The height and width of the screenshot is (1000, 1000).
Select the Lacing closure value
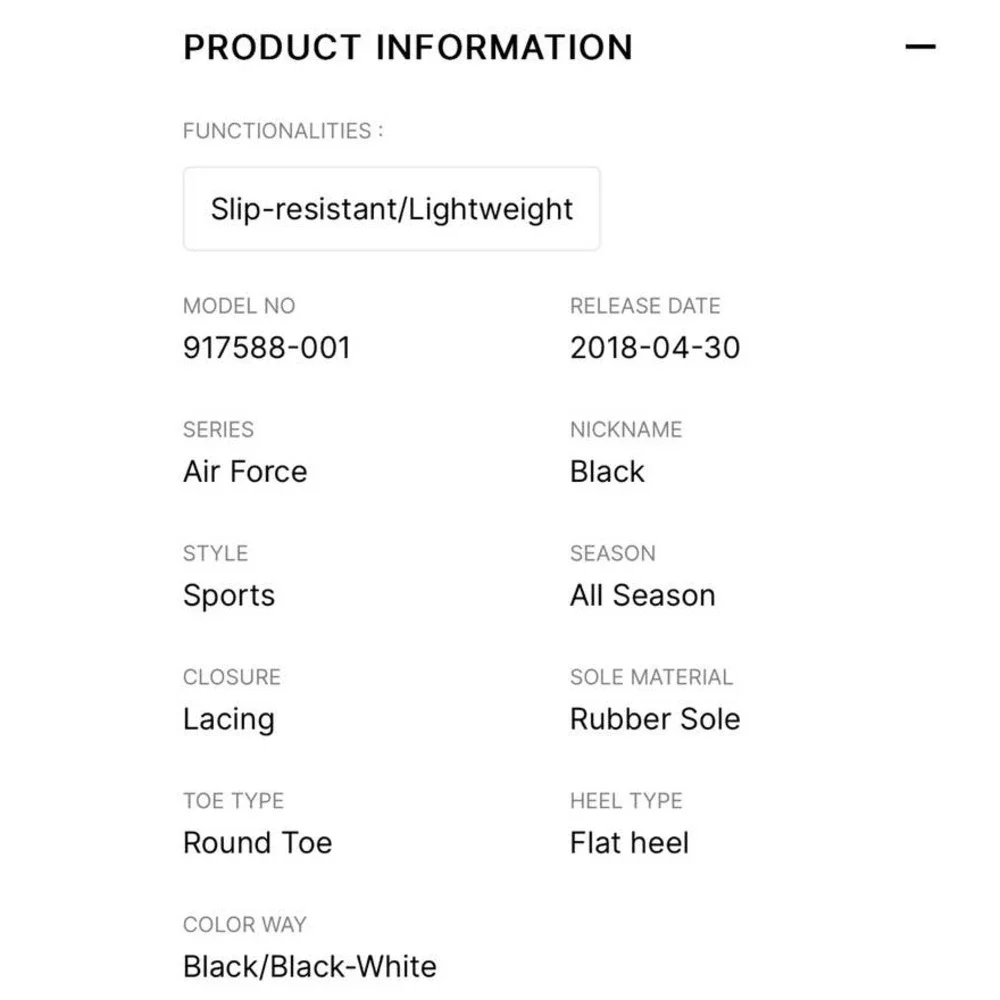tap(229, 720)
